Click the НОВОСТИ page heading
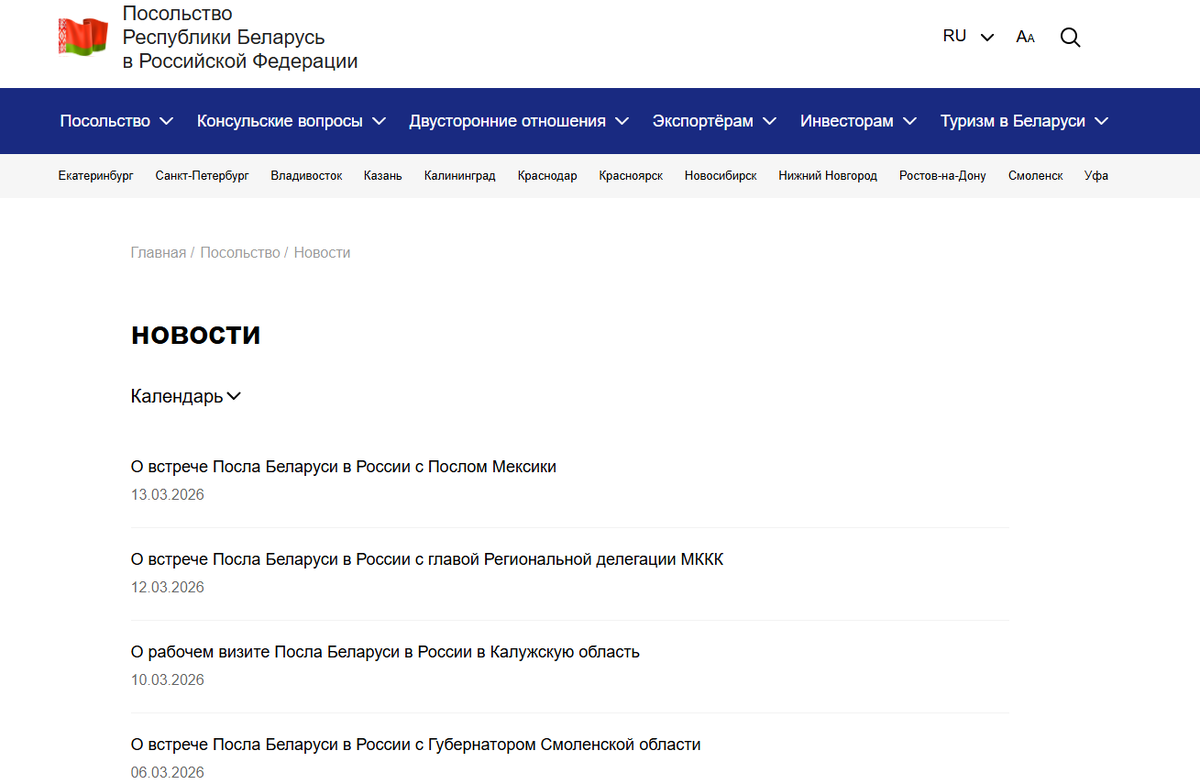 196,335
